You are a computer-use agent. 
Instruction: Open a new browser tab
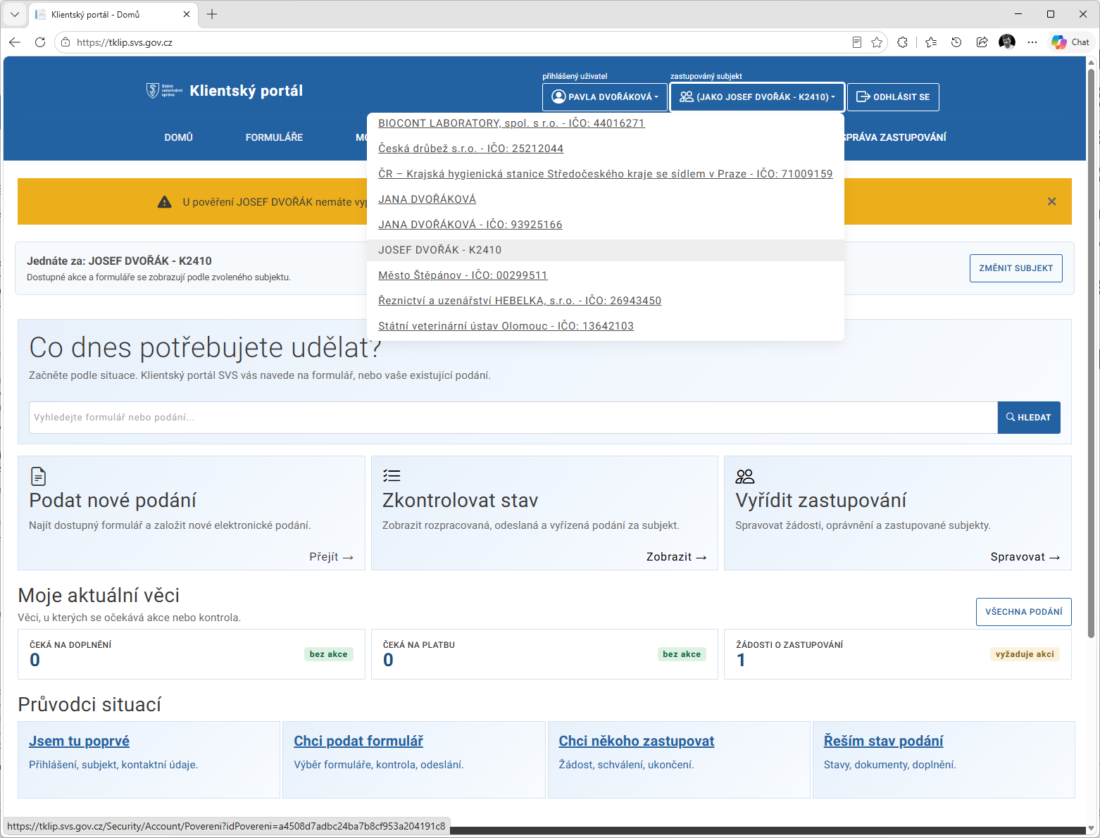(x=212, y=14)
